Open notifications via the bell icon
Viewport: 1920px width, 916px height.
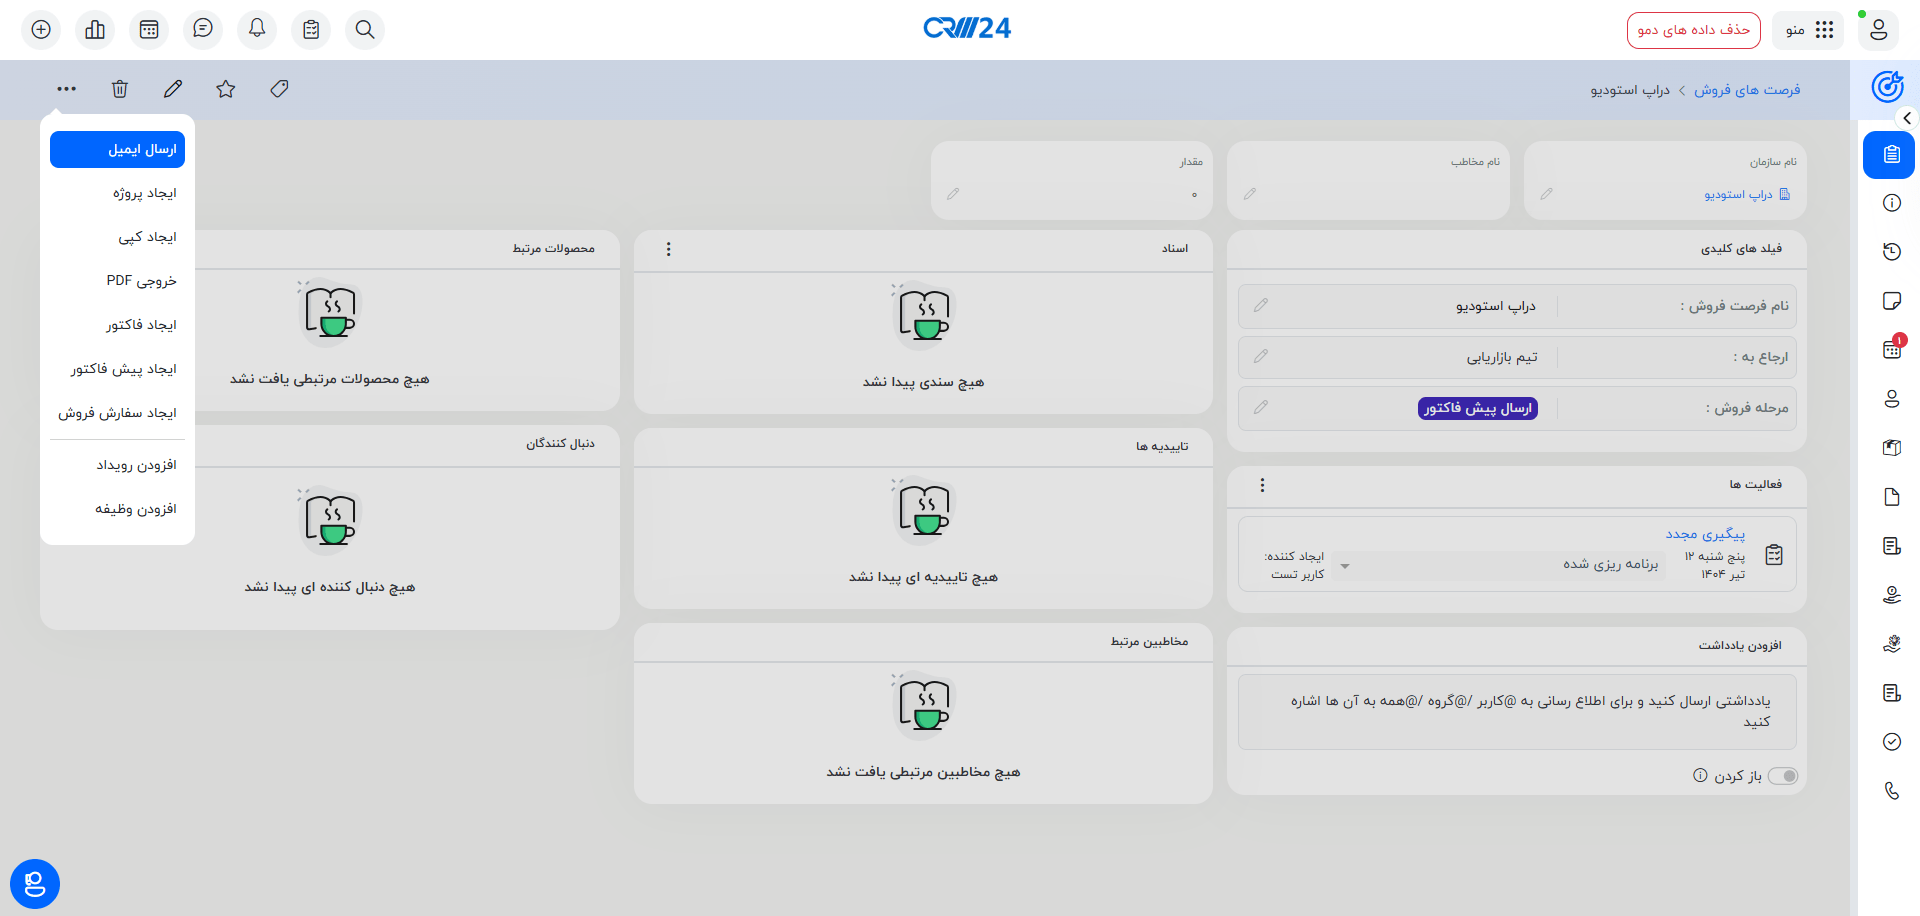tap(256, 29)
